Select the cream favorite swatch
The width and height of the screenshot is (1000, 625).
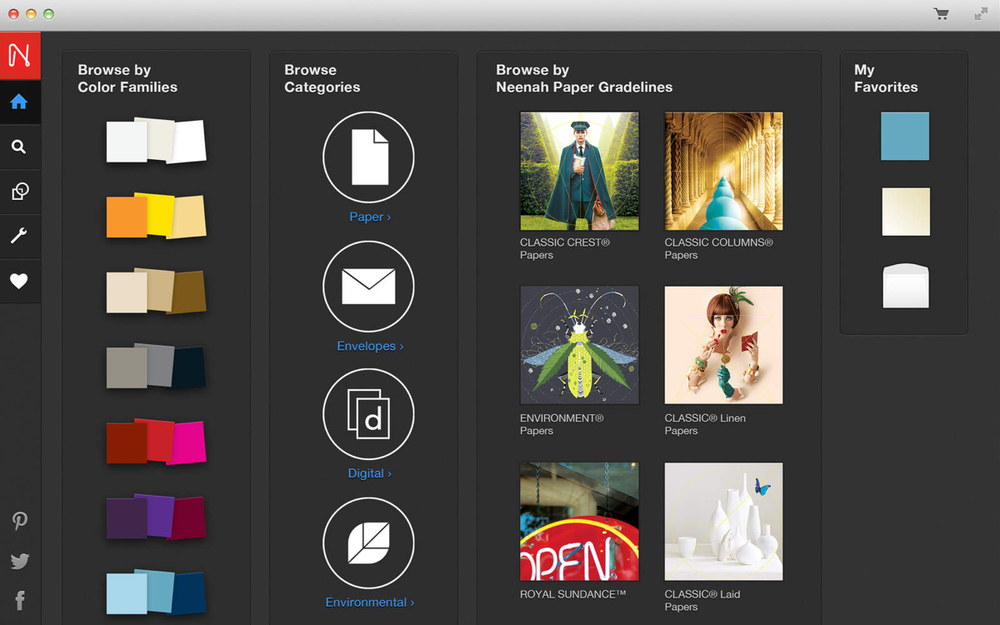click(x=906, y=212)
